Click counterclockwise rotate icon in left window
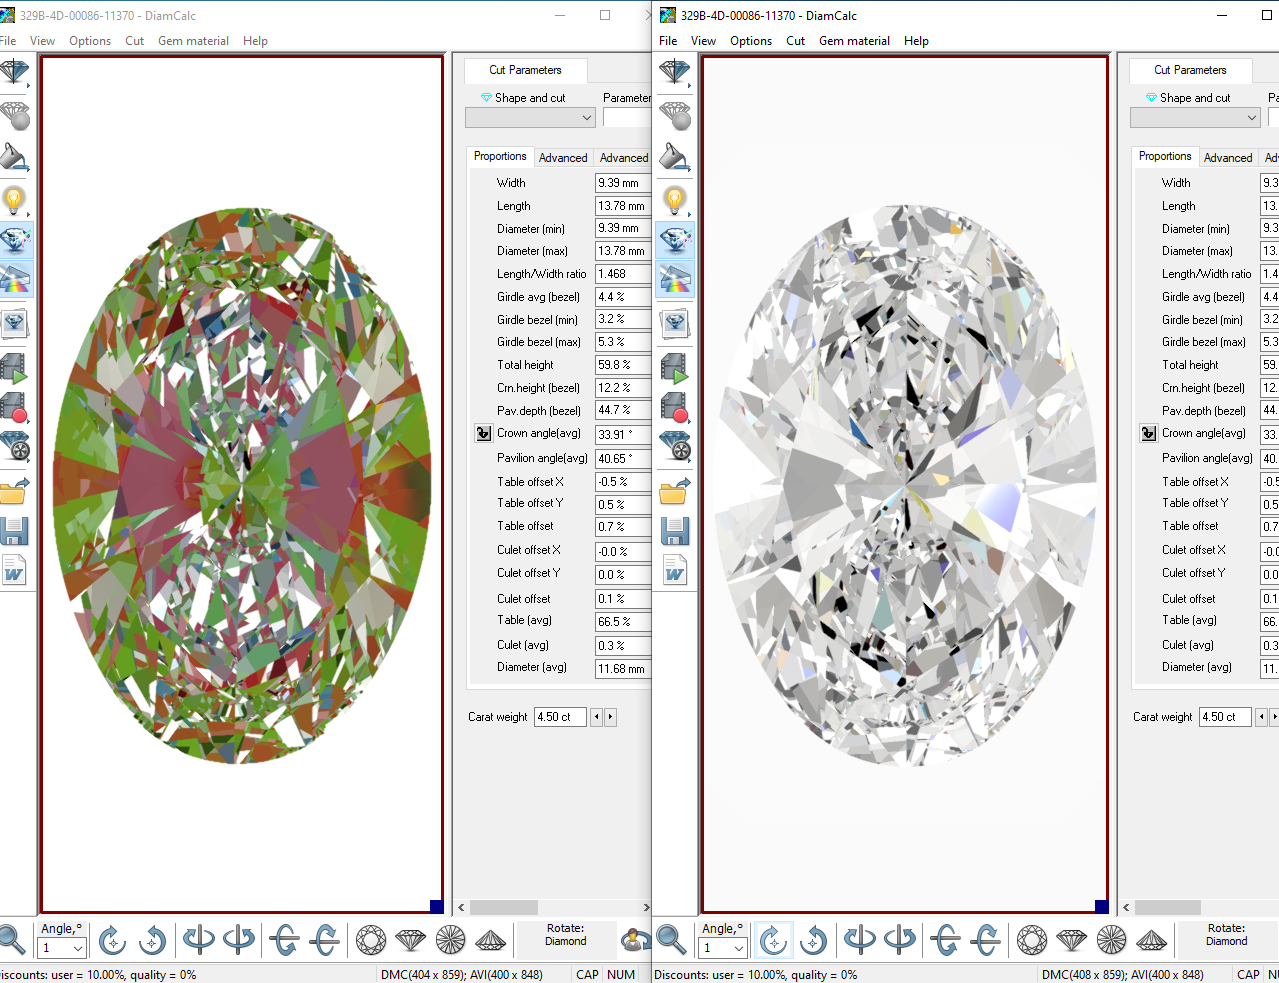This screenshot has width=1279, height=983. [x=152, y=940]
